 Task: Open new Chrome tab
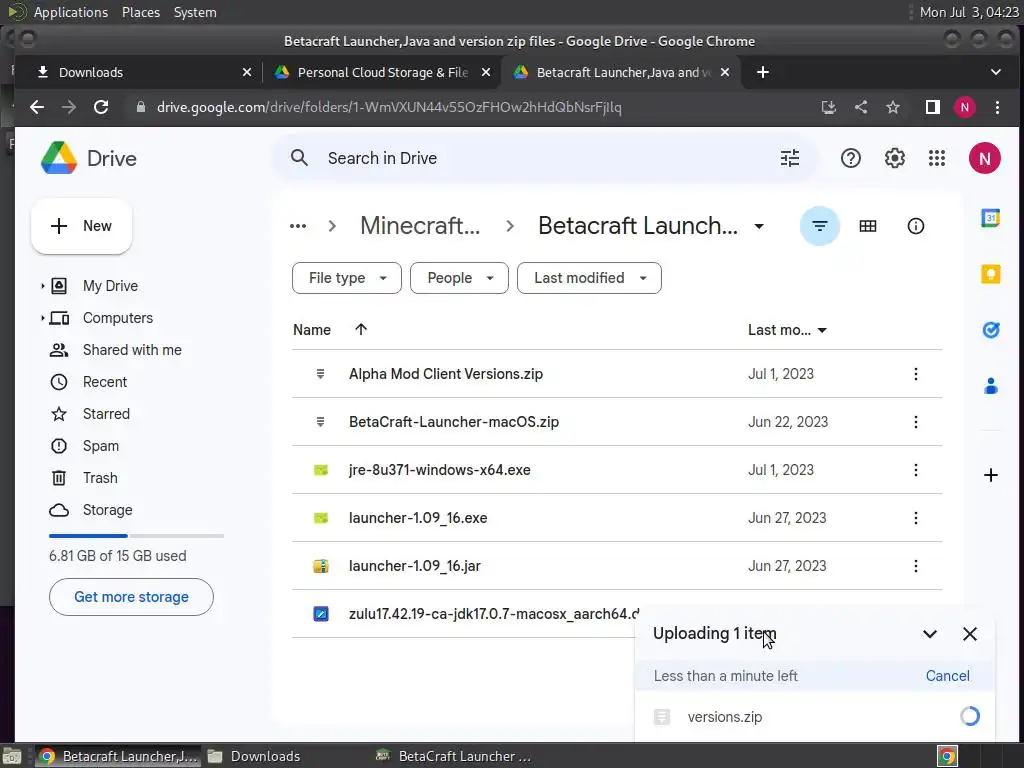coord(762,72)
